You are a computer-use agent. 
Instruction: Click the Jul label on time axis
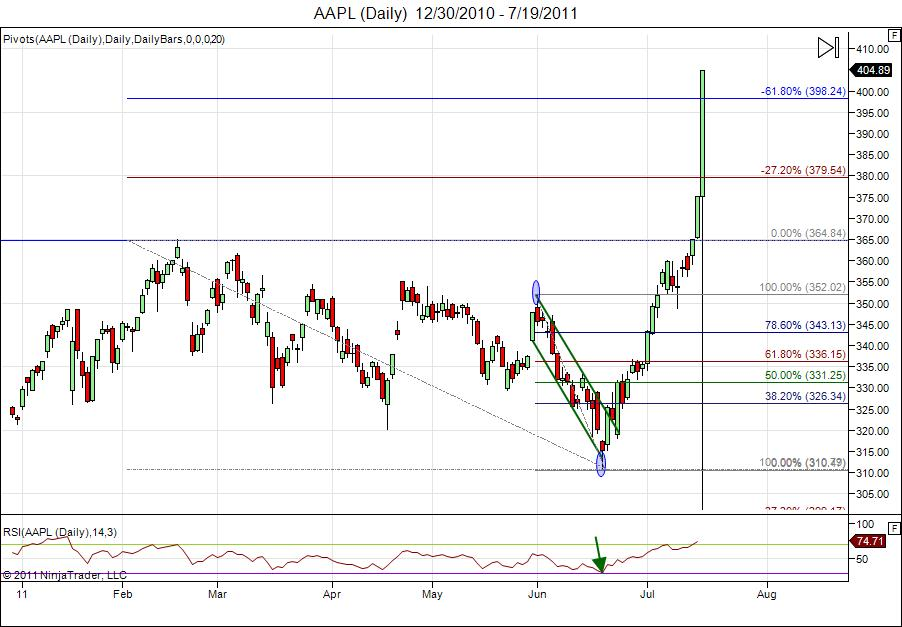(x=648, y=594)
